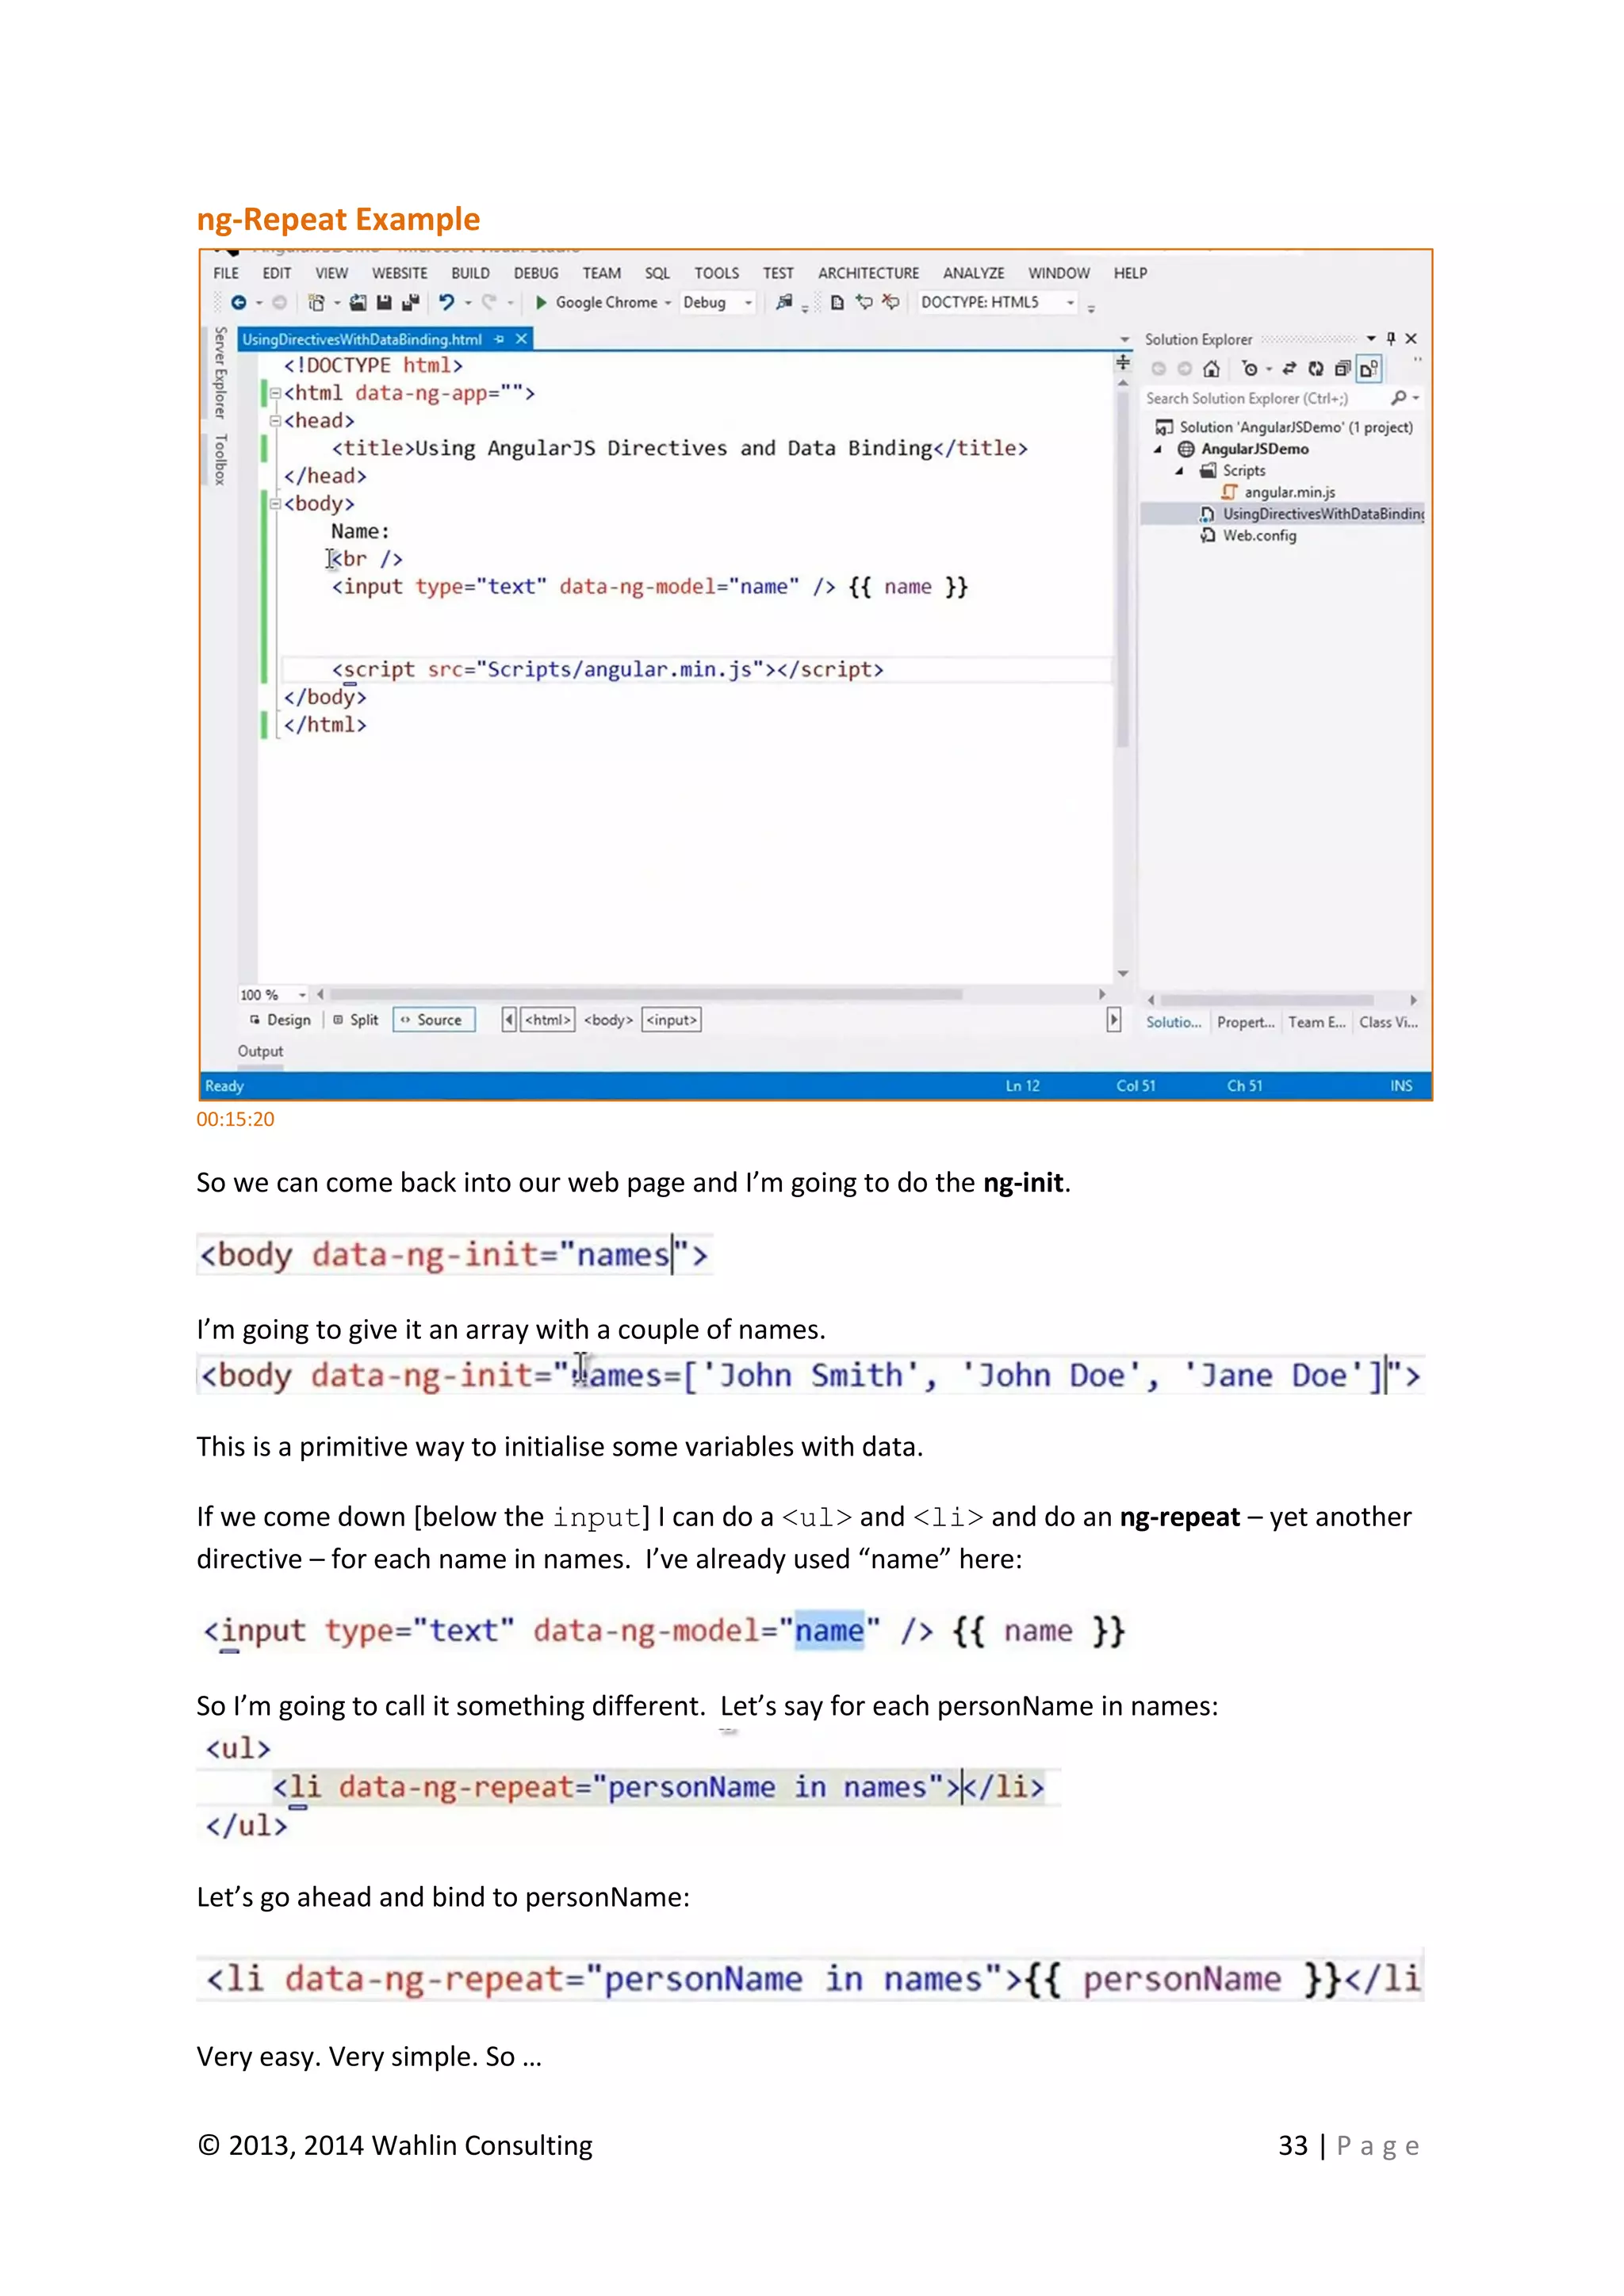Open the DEBUG menu
Viewport: 1624px width, 2296px height.
point(536,273)
